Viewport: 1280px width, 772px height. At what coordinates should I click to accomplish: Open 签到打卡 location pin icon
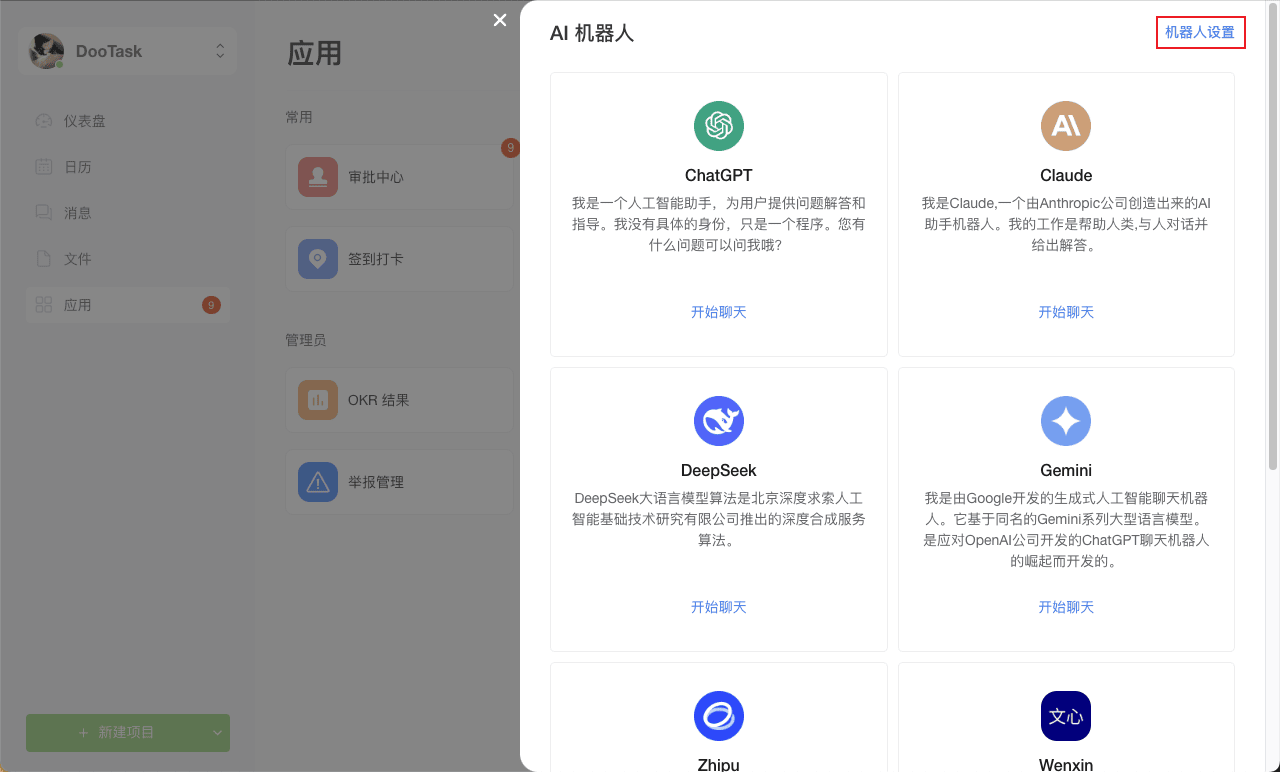click(318, 259)
